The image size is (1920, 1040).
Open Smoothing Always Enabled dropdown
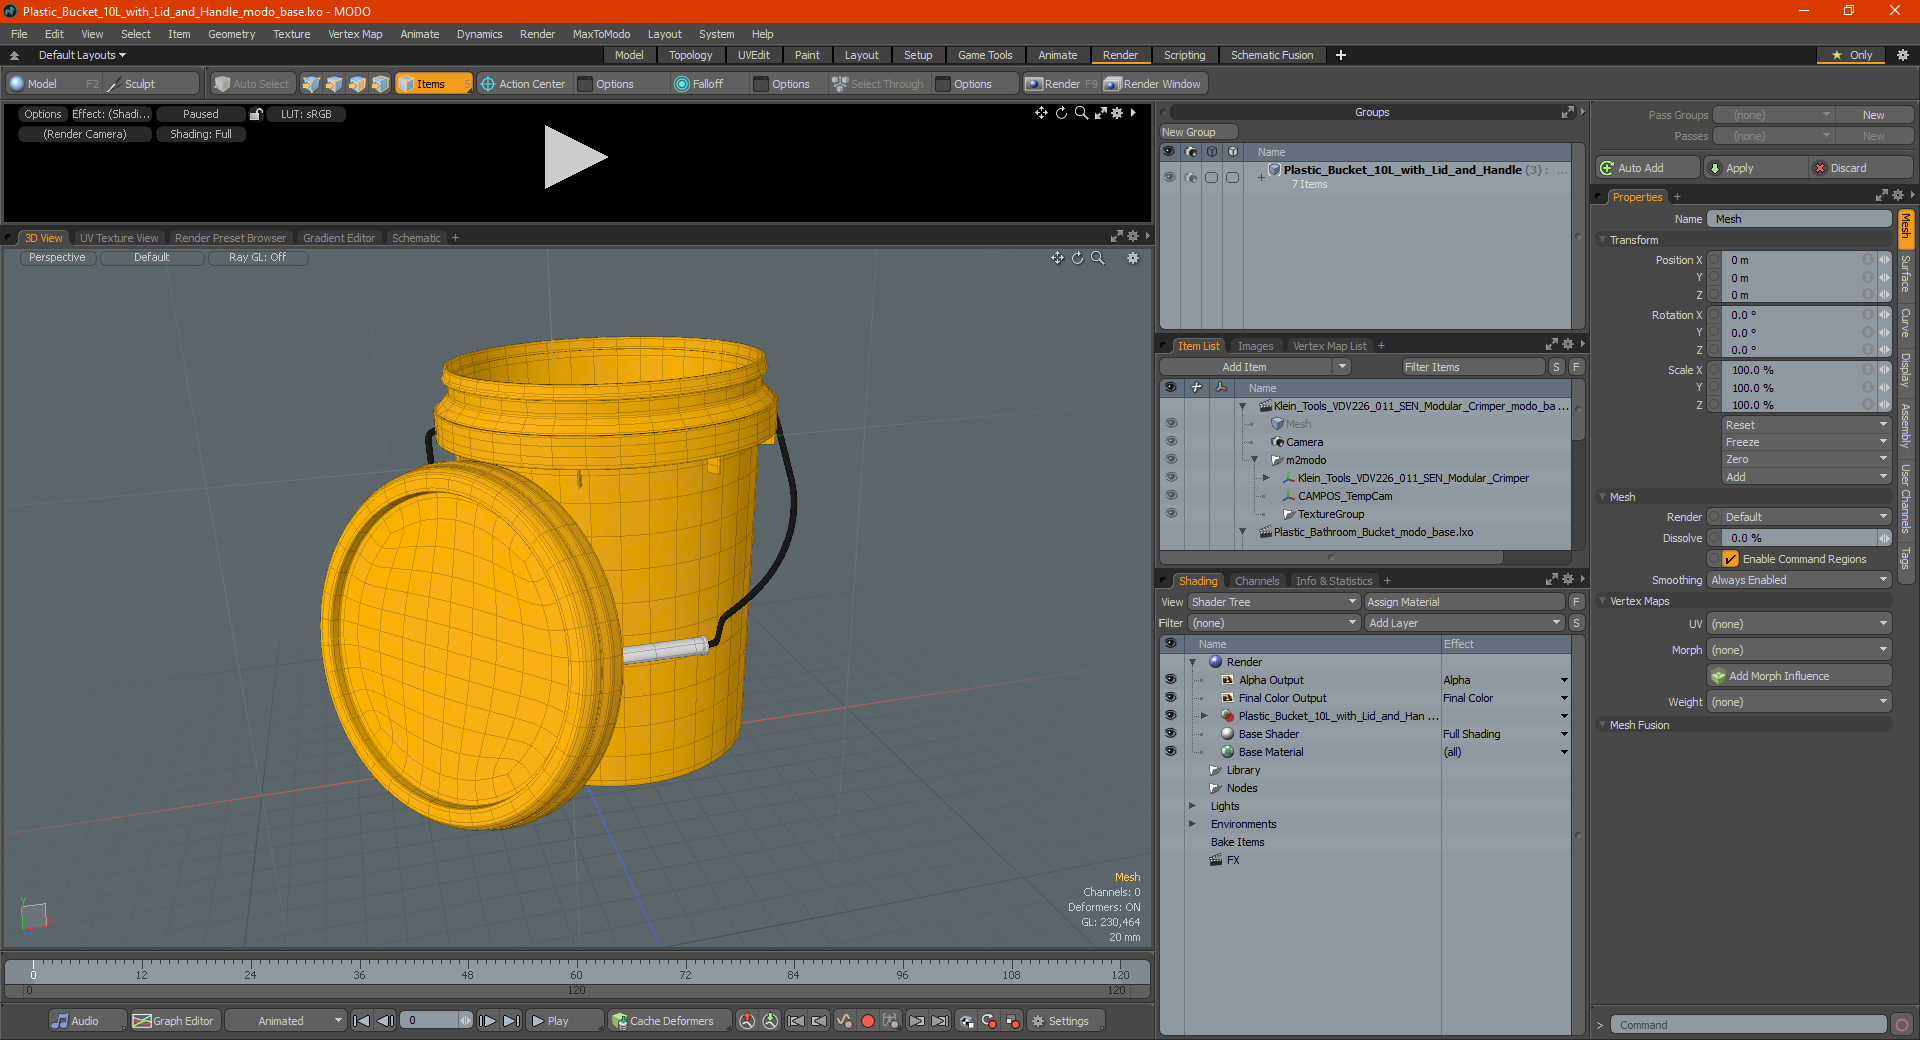click(x=1799, y=580)
